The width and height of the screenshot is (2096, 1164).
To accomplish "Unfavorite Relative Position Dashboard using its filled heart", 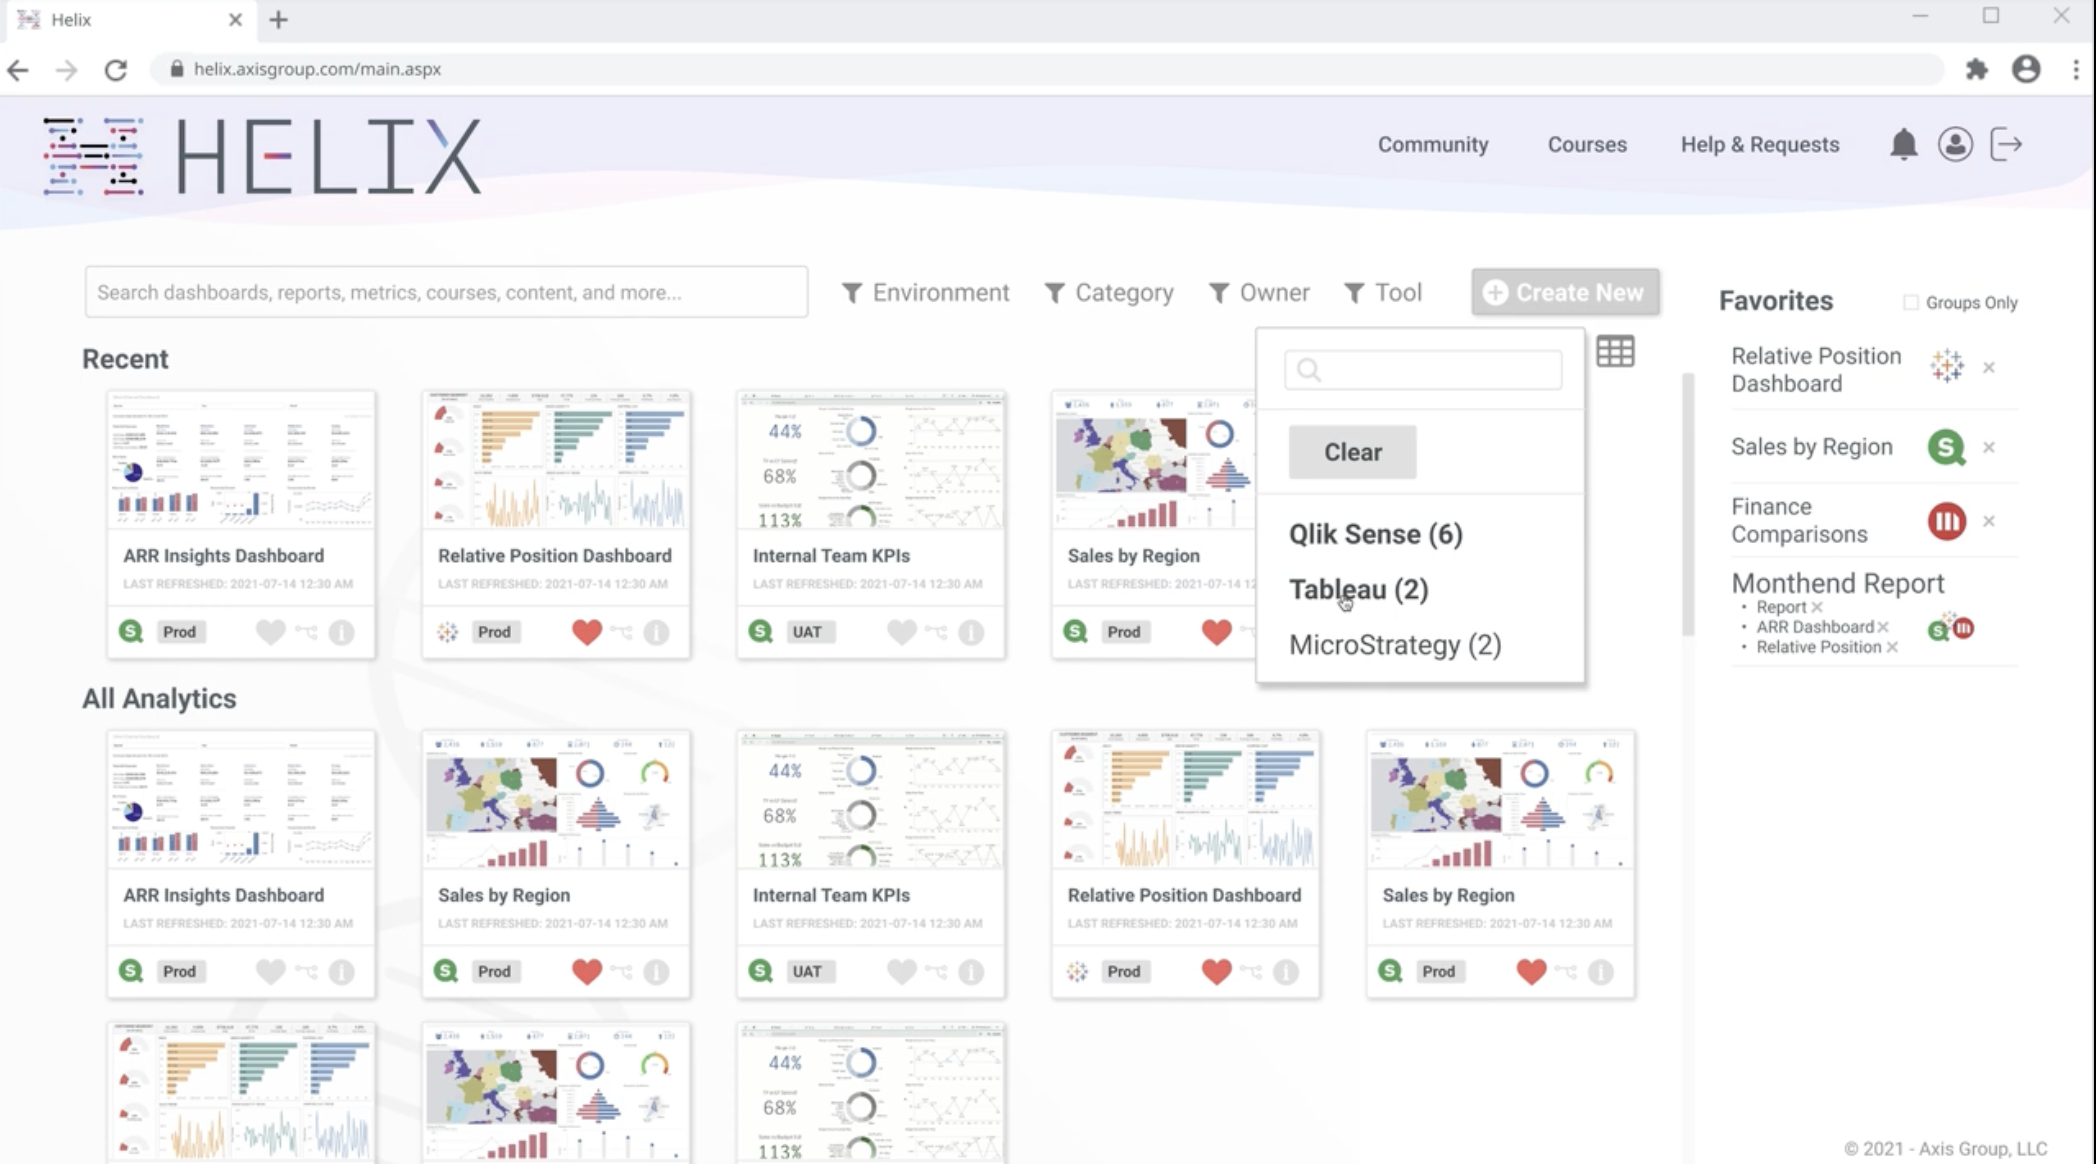I will pos(587,631).
